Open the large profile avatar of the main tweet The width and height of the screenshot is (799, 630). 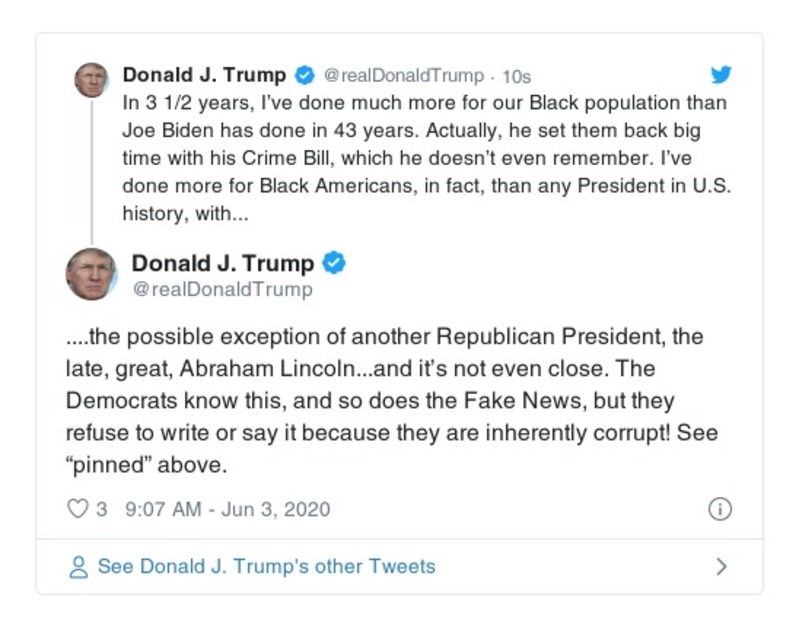click(x=92, y=274)
